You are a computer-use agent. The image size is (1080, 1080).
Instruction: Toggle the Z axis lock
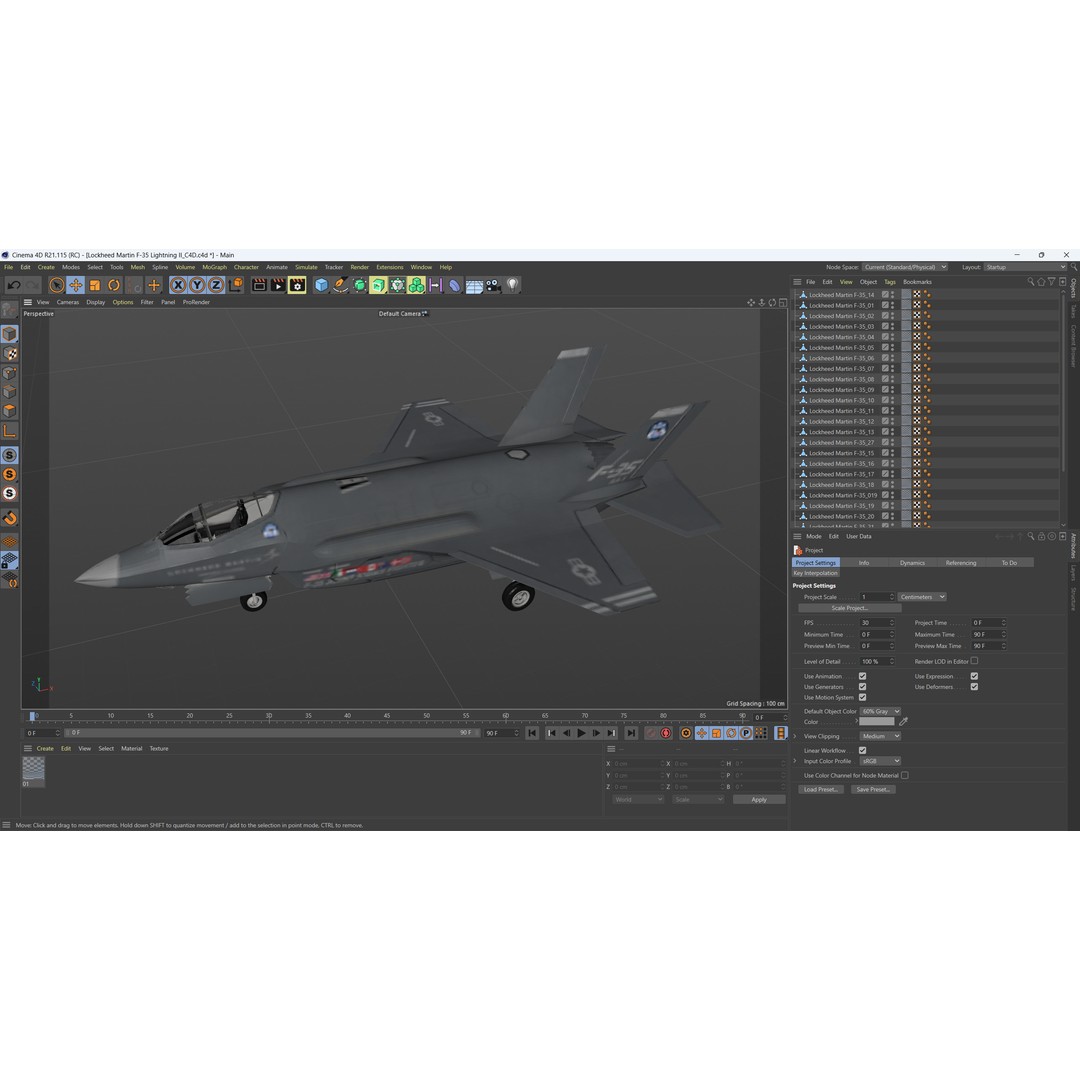tap(216, 284)
